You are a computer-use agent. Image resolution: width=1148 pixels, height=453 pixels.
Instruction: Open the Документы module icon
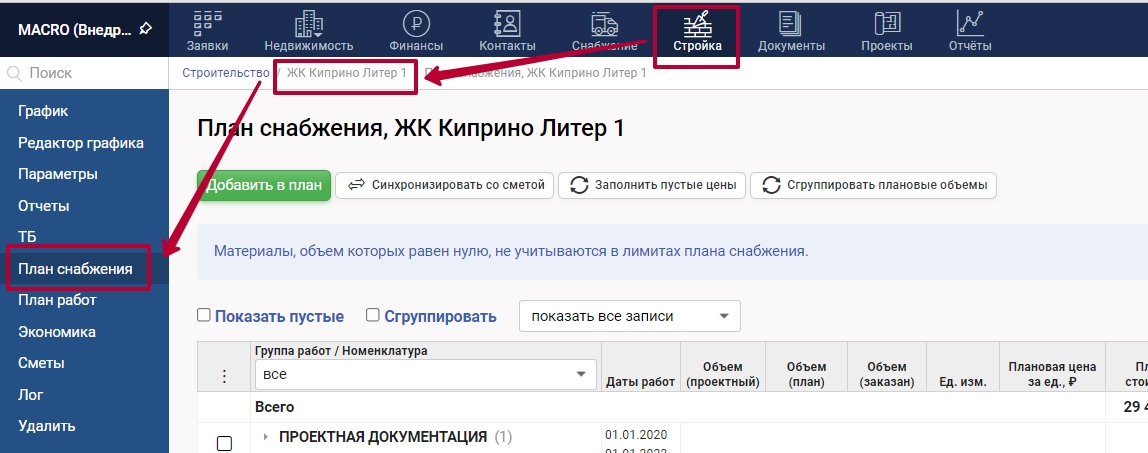(791, 24)
